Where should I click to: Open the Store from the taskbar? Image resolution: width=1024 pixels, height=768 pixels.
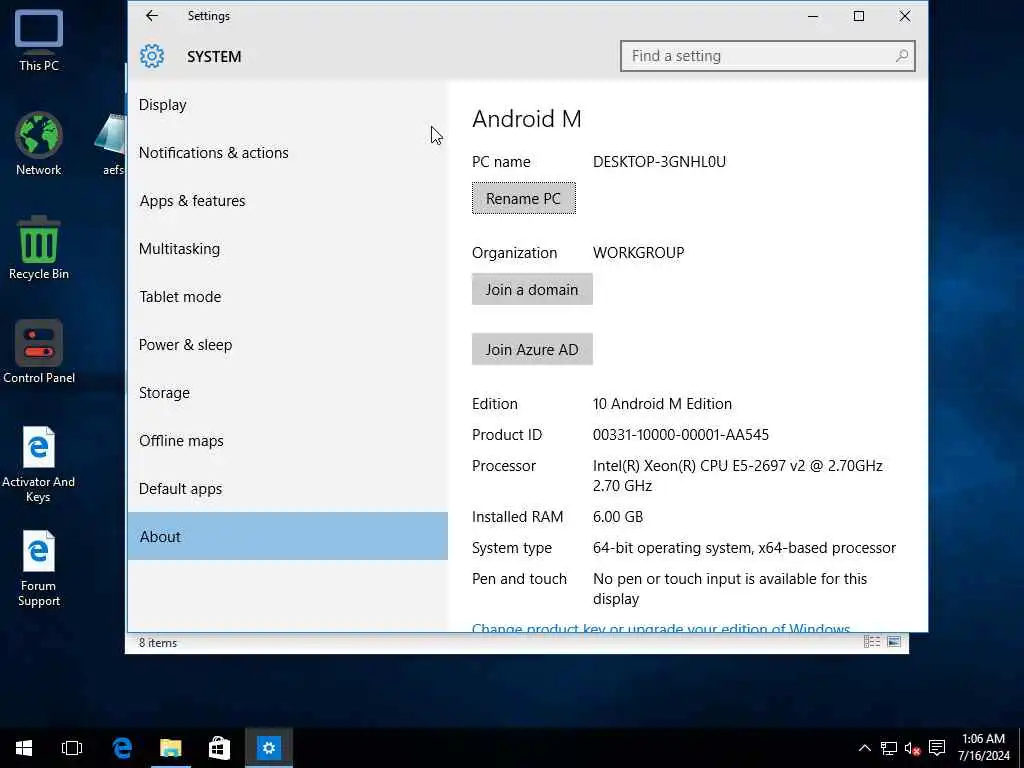tap(219, 748)
